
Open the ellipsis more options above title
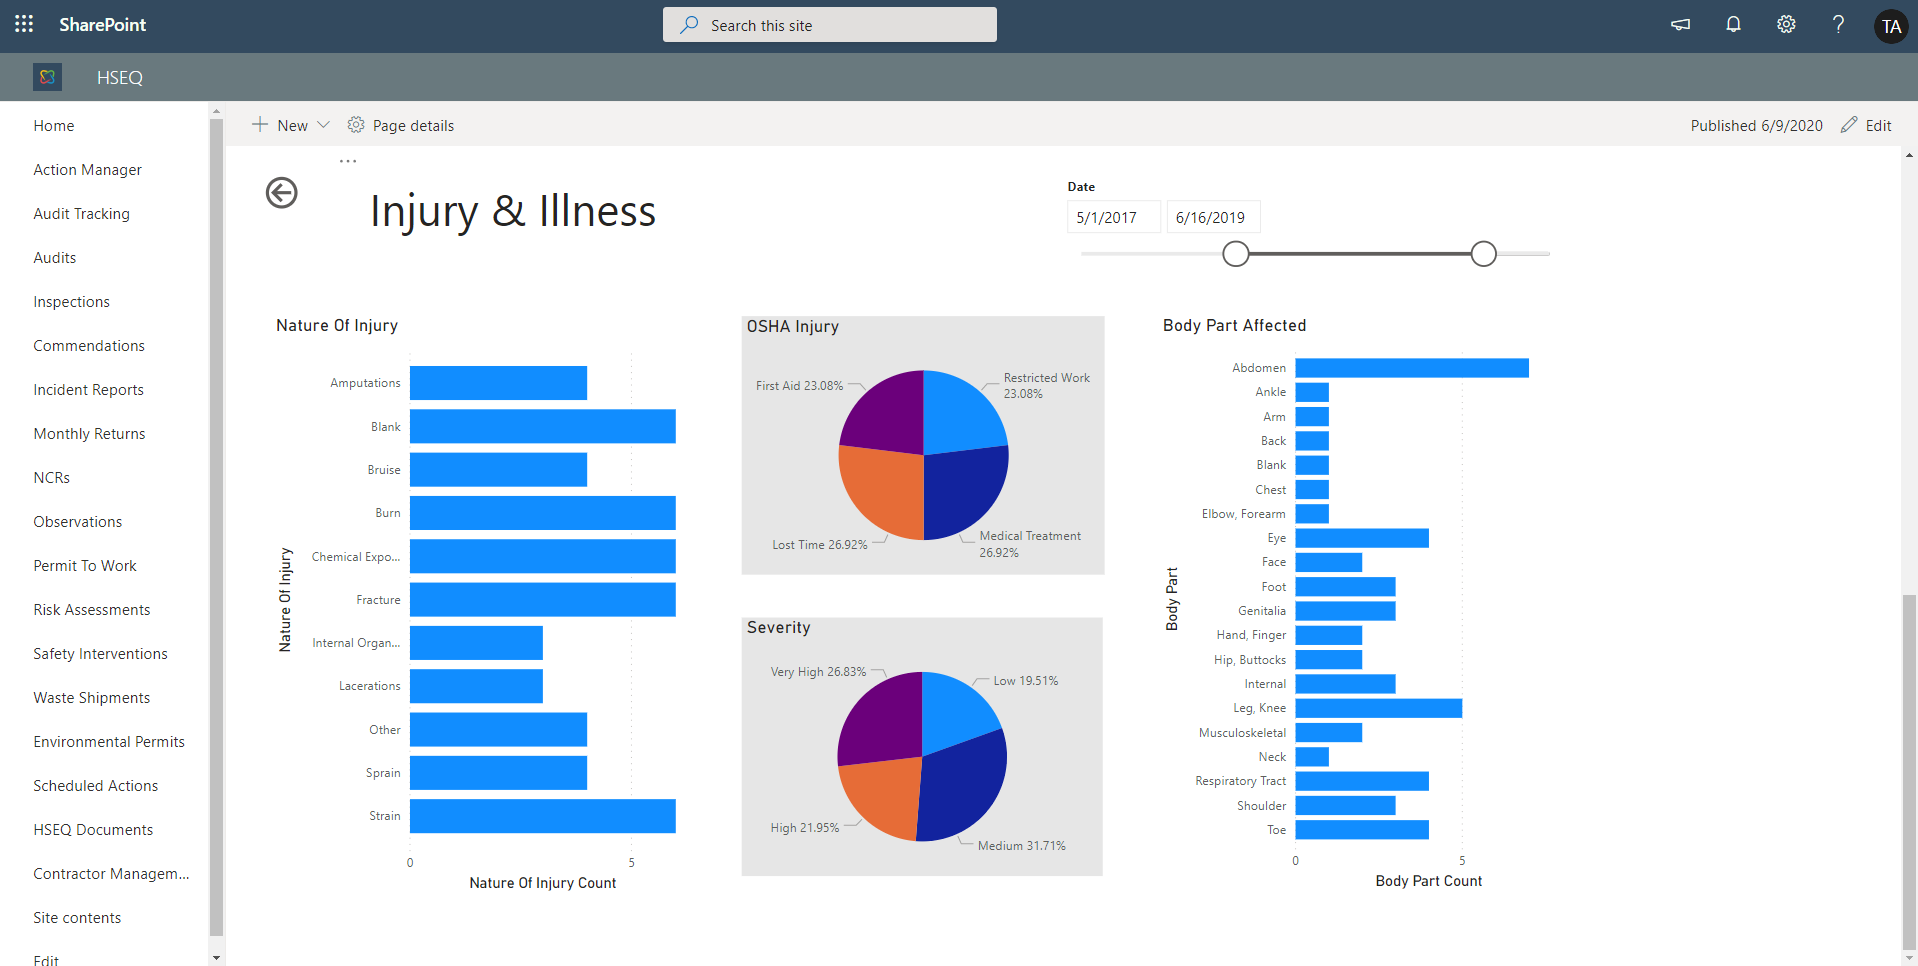click(x=348, y=161)
